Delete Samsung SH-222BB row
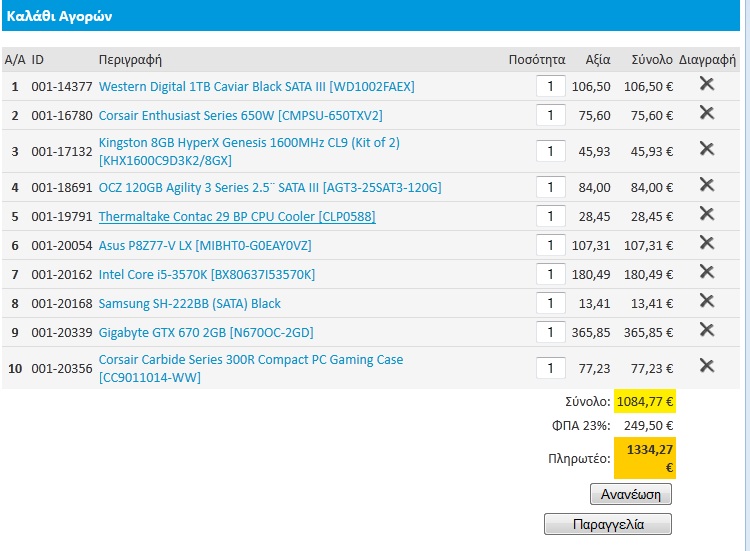 tap(706, 301)
